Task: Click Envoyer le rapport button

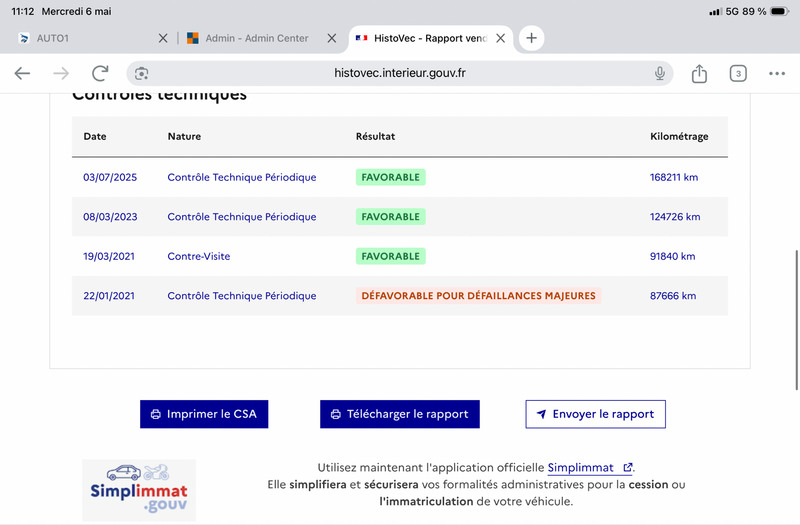Action: pos(595,414)
